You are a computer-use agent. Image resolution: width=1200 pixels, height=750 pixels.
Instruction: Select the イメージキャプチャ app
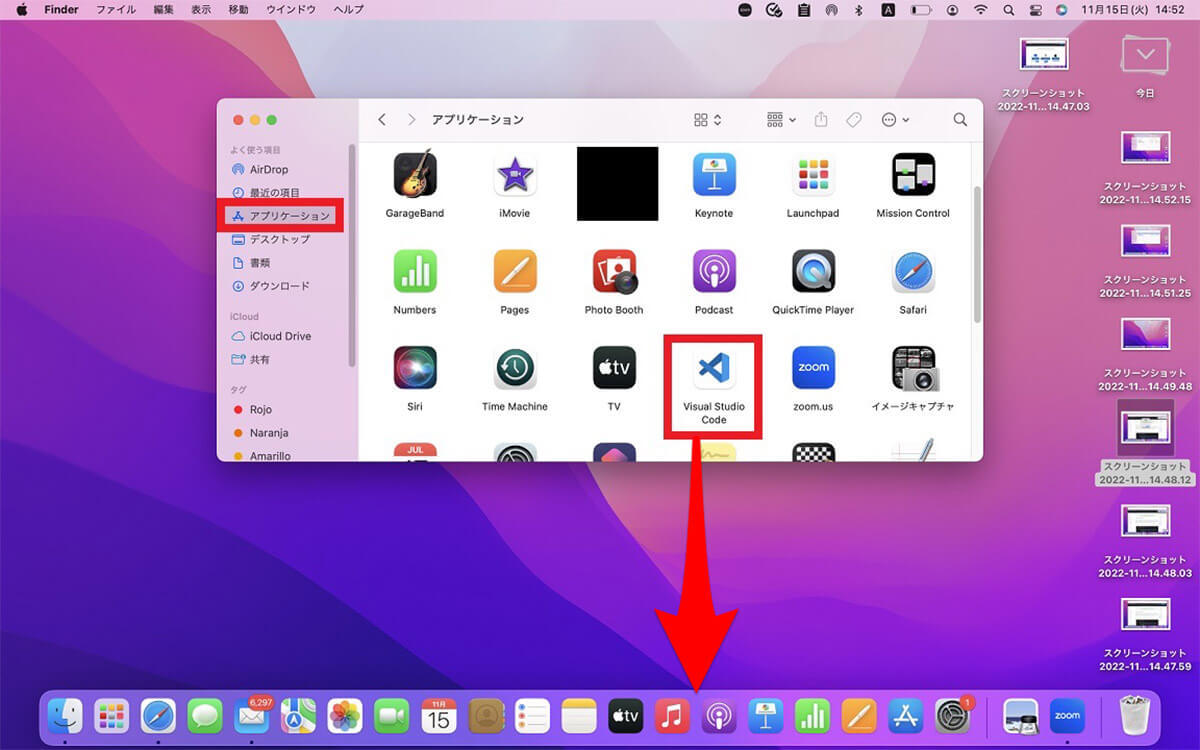913,368
